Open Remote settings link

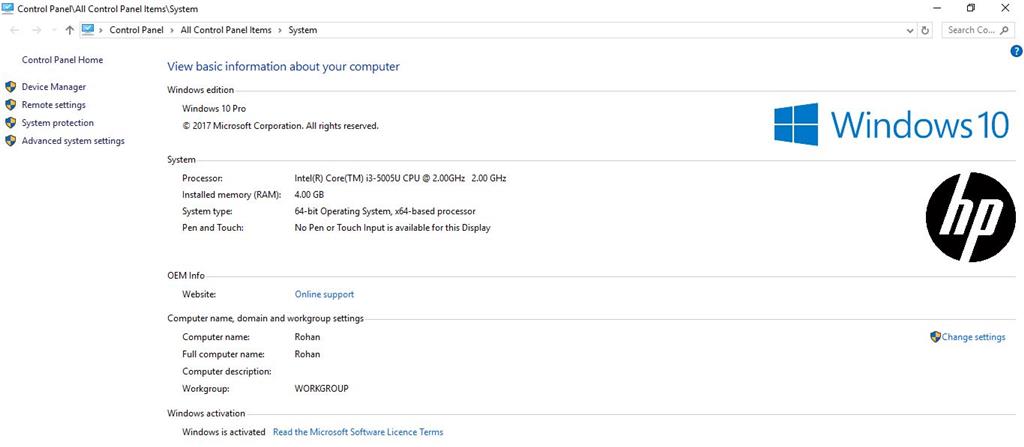click(54, 105)
